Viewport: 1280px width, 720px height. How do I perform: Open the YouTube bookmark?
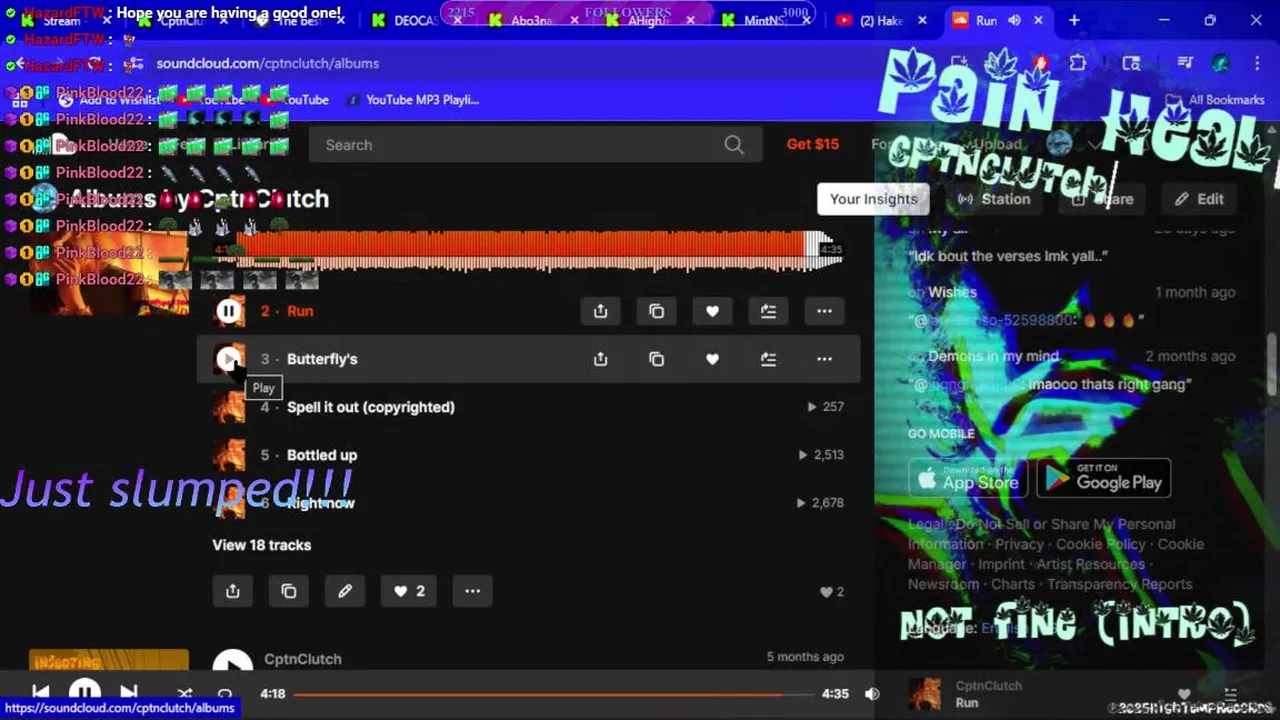(297, 100)
